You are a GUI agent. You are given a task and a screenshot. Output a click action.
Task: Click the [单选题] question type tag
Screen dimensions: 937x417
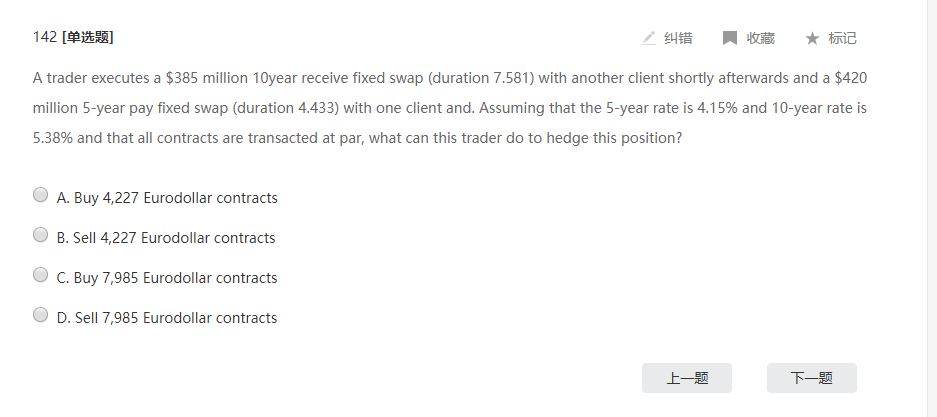[x=87, y=37]
